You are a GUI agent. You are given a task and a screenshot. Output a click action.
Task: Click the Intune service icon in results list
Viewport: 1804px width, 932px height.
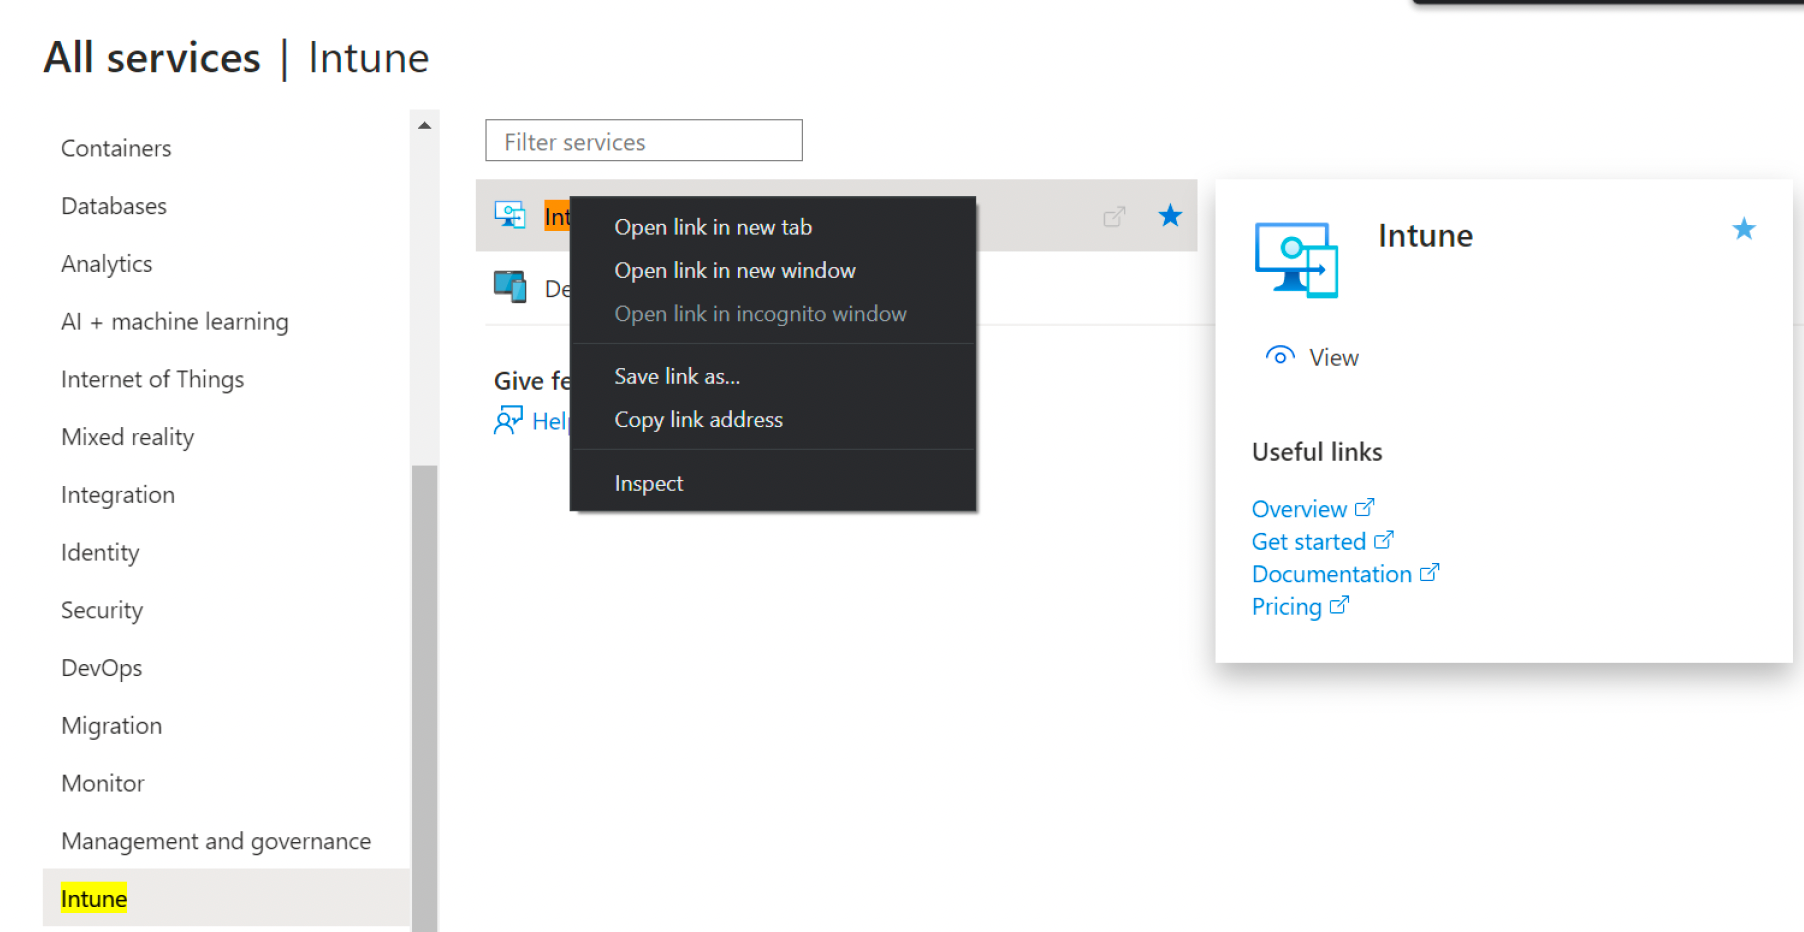(510, 214)
